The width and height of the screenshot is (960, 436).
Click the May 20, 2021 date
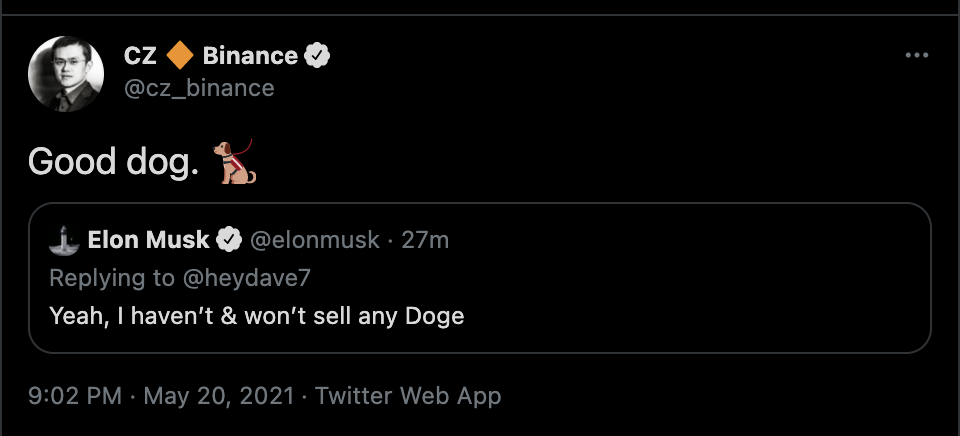[219, 396]
